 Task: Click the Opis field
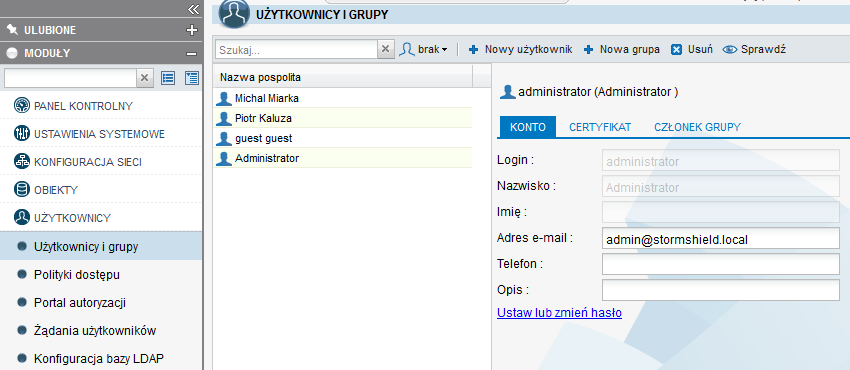coord(720,290)
